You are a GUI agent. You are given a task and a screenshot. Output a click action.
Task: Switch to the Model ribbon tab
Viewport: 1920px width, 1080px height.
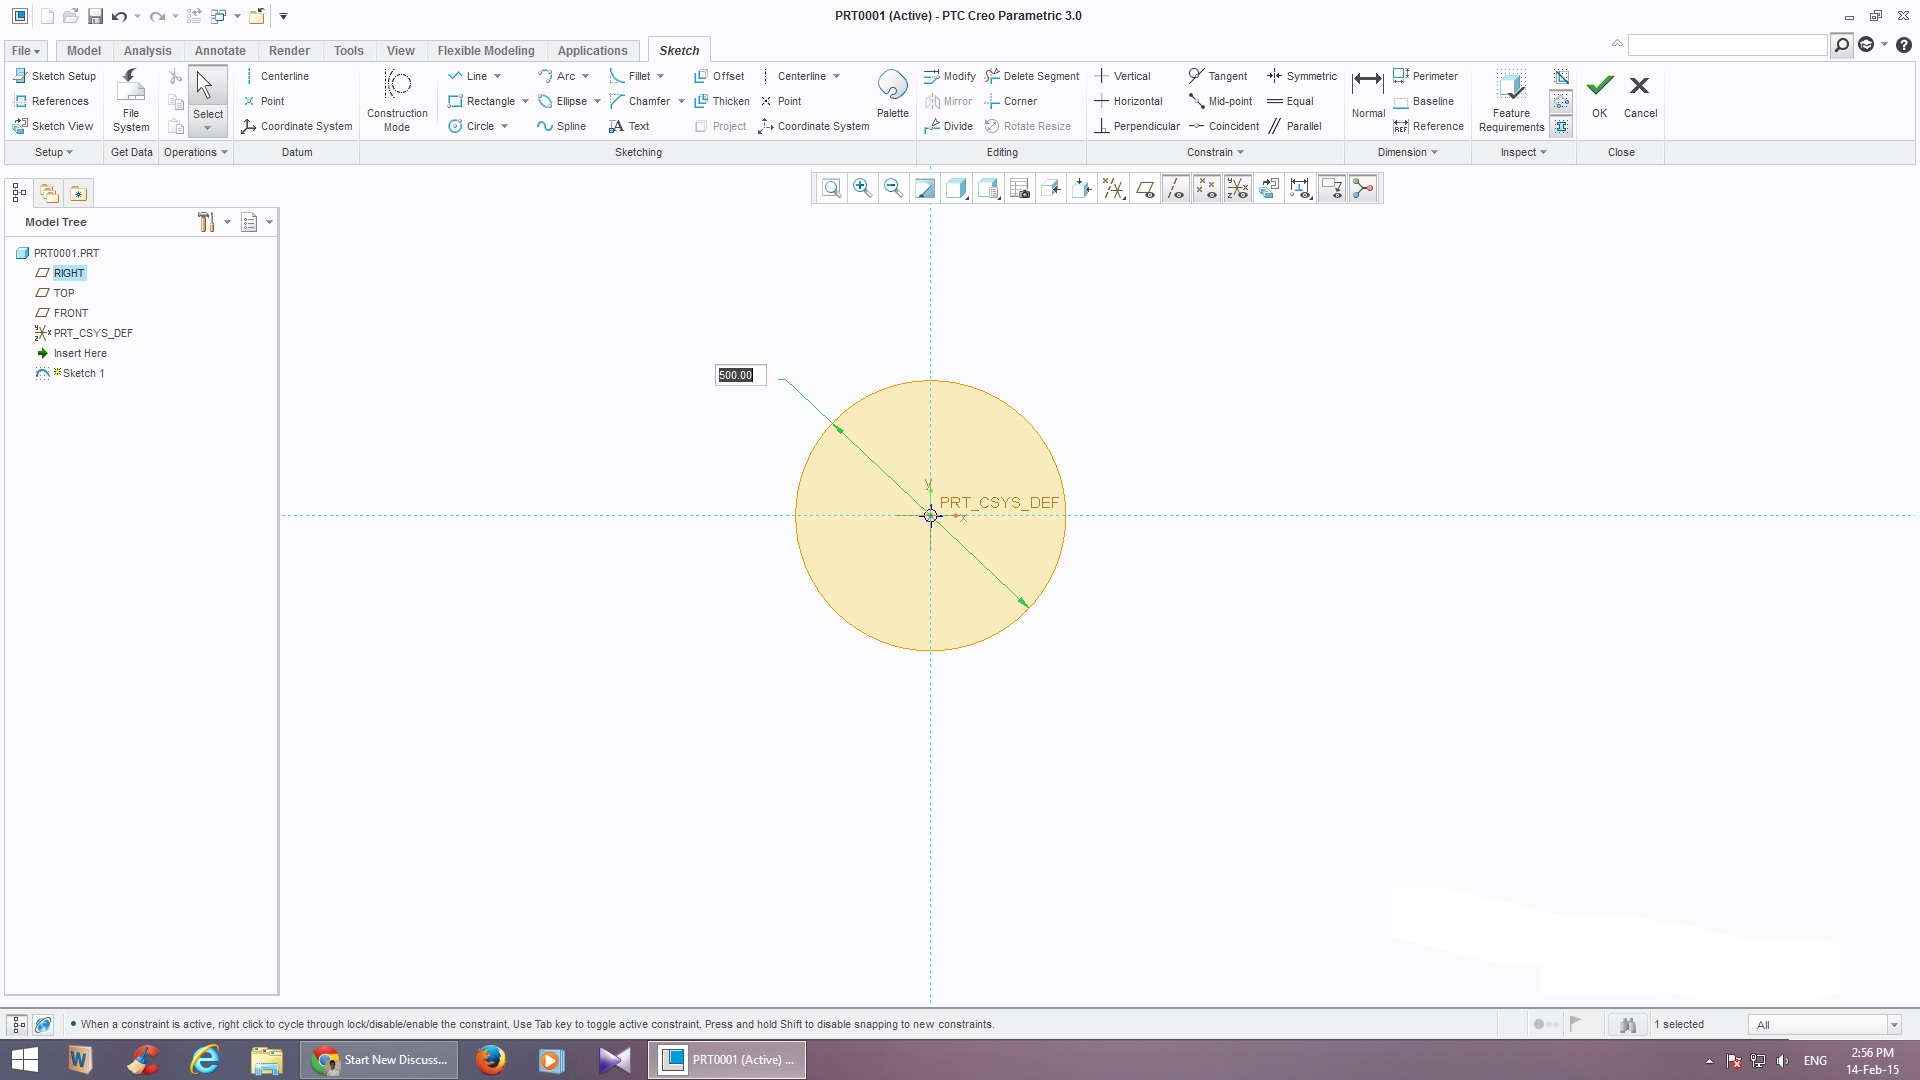(x=83, y=50)
